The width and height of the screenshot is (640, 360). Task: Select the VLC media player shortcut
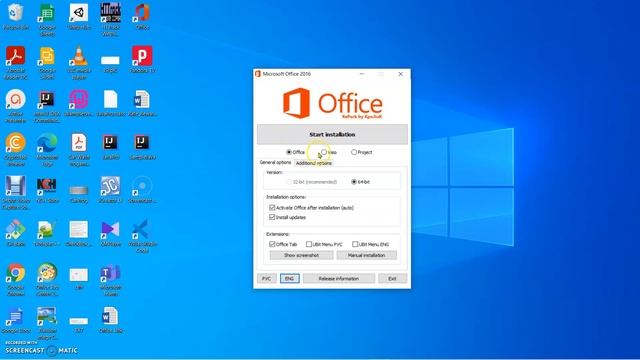[x=79, y=62]
